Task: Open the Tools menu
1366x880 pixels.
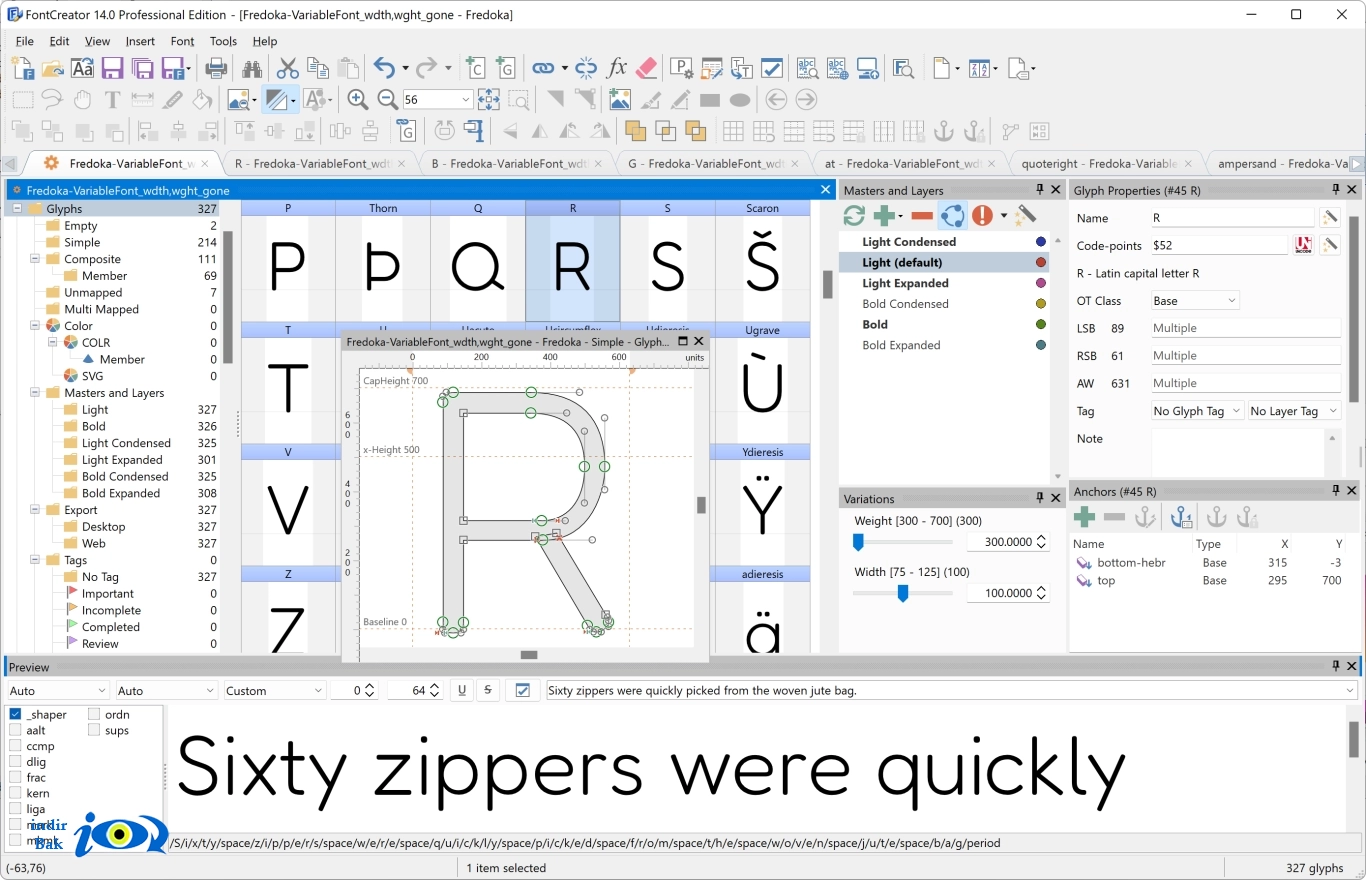Action: point(223,41)
